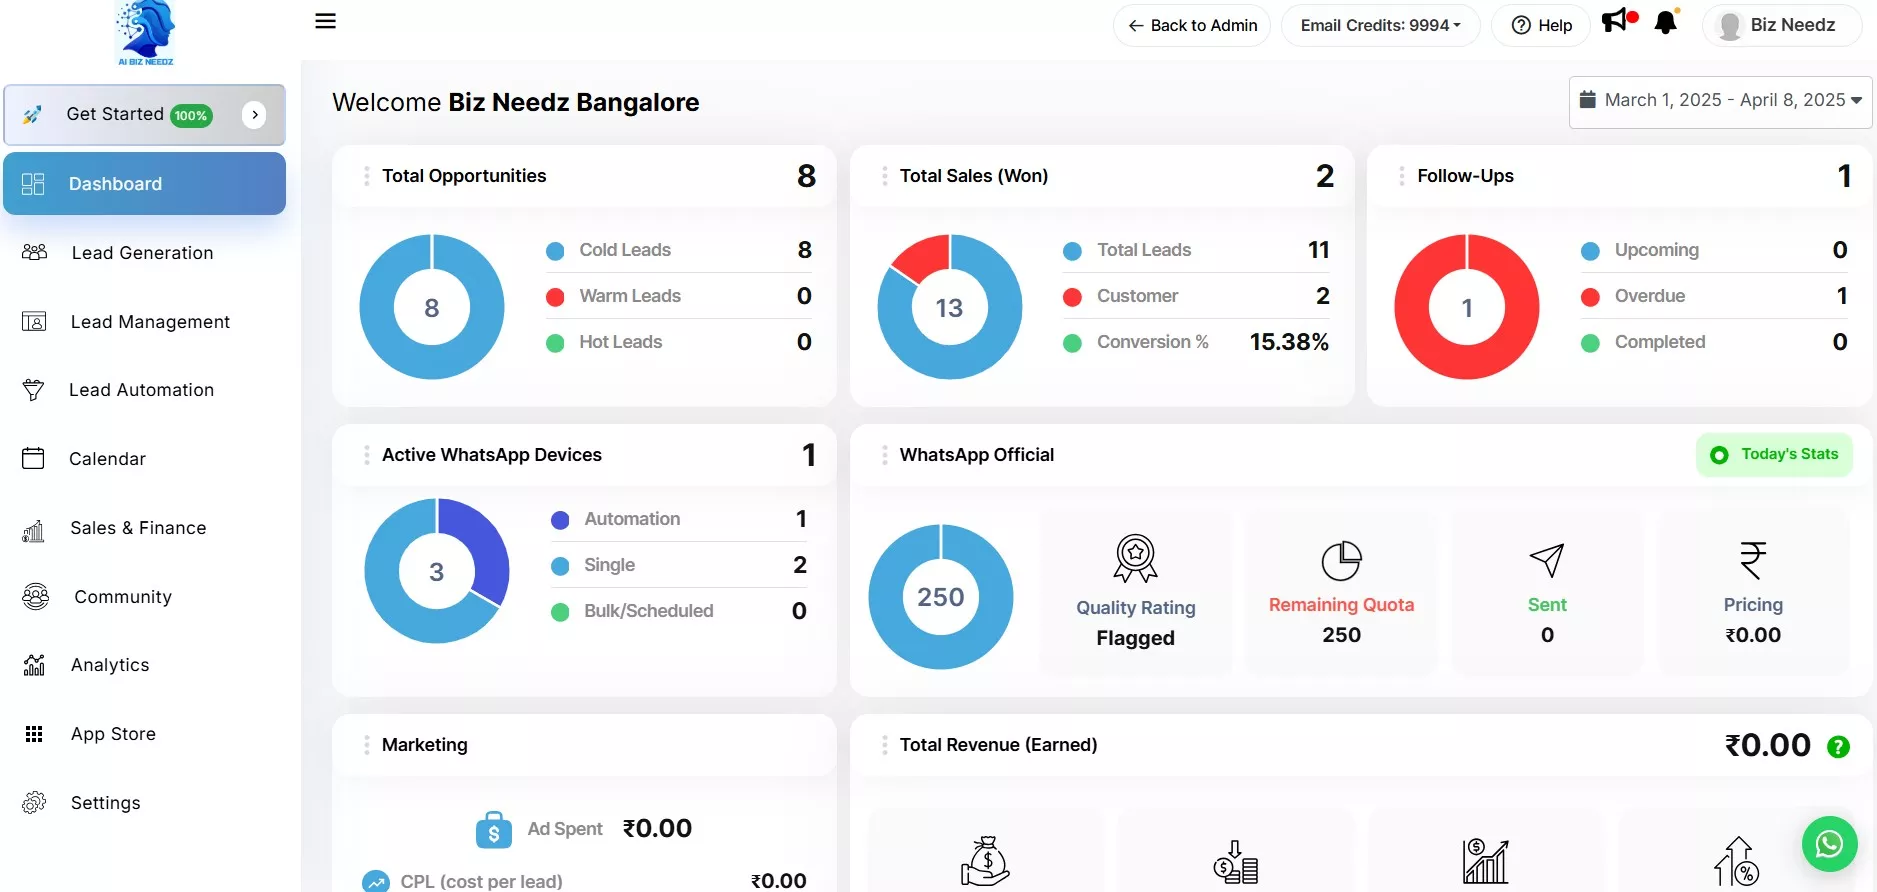Click Back to Admin button
The width and height of the screenshot is (1877, 892).
click(x=1192, y=25)
